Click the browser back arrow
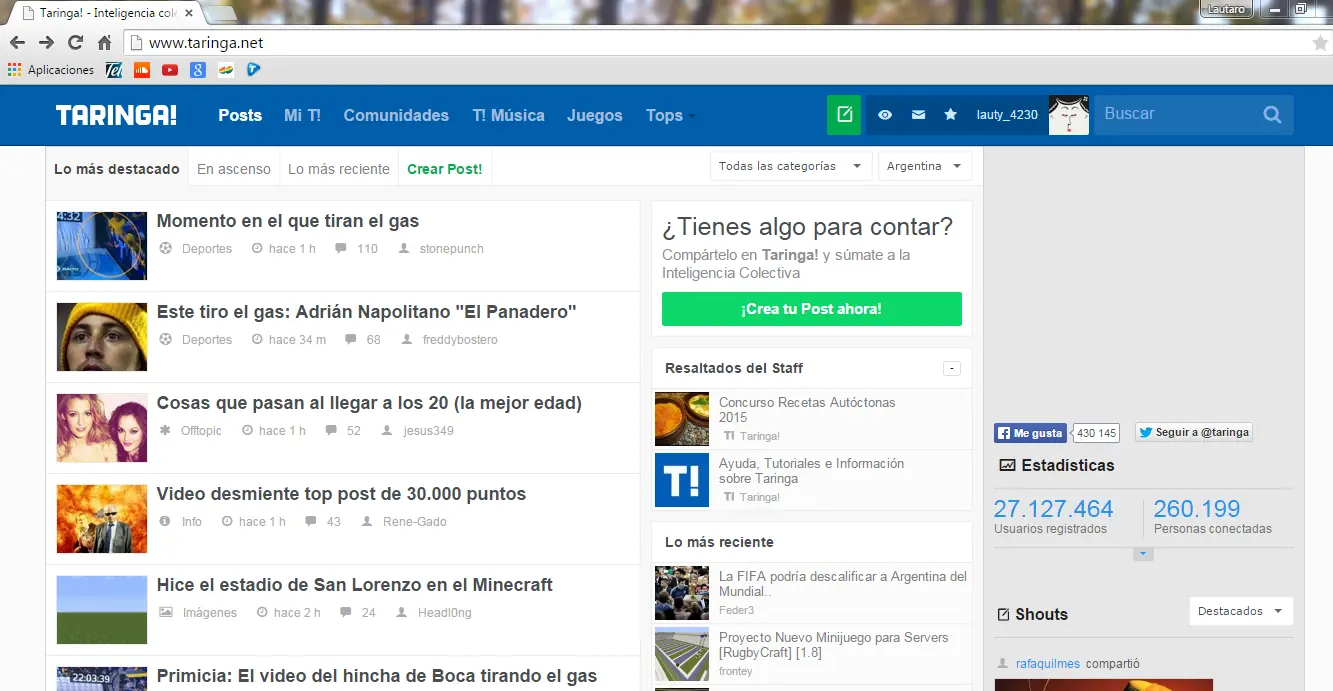 17,43
